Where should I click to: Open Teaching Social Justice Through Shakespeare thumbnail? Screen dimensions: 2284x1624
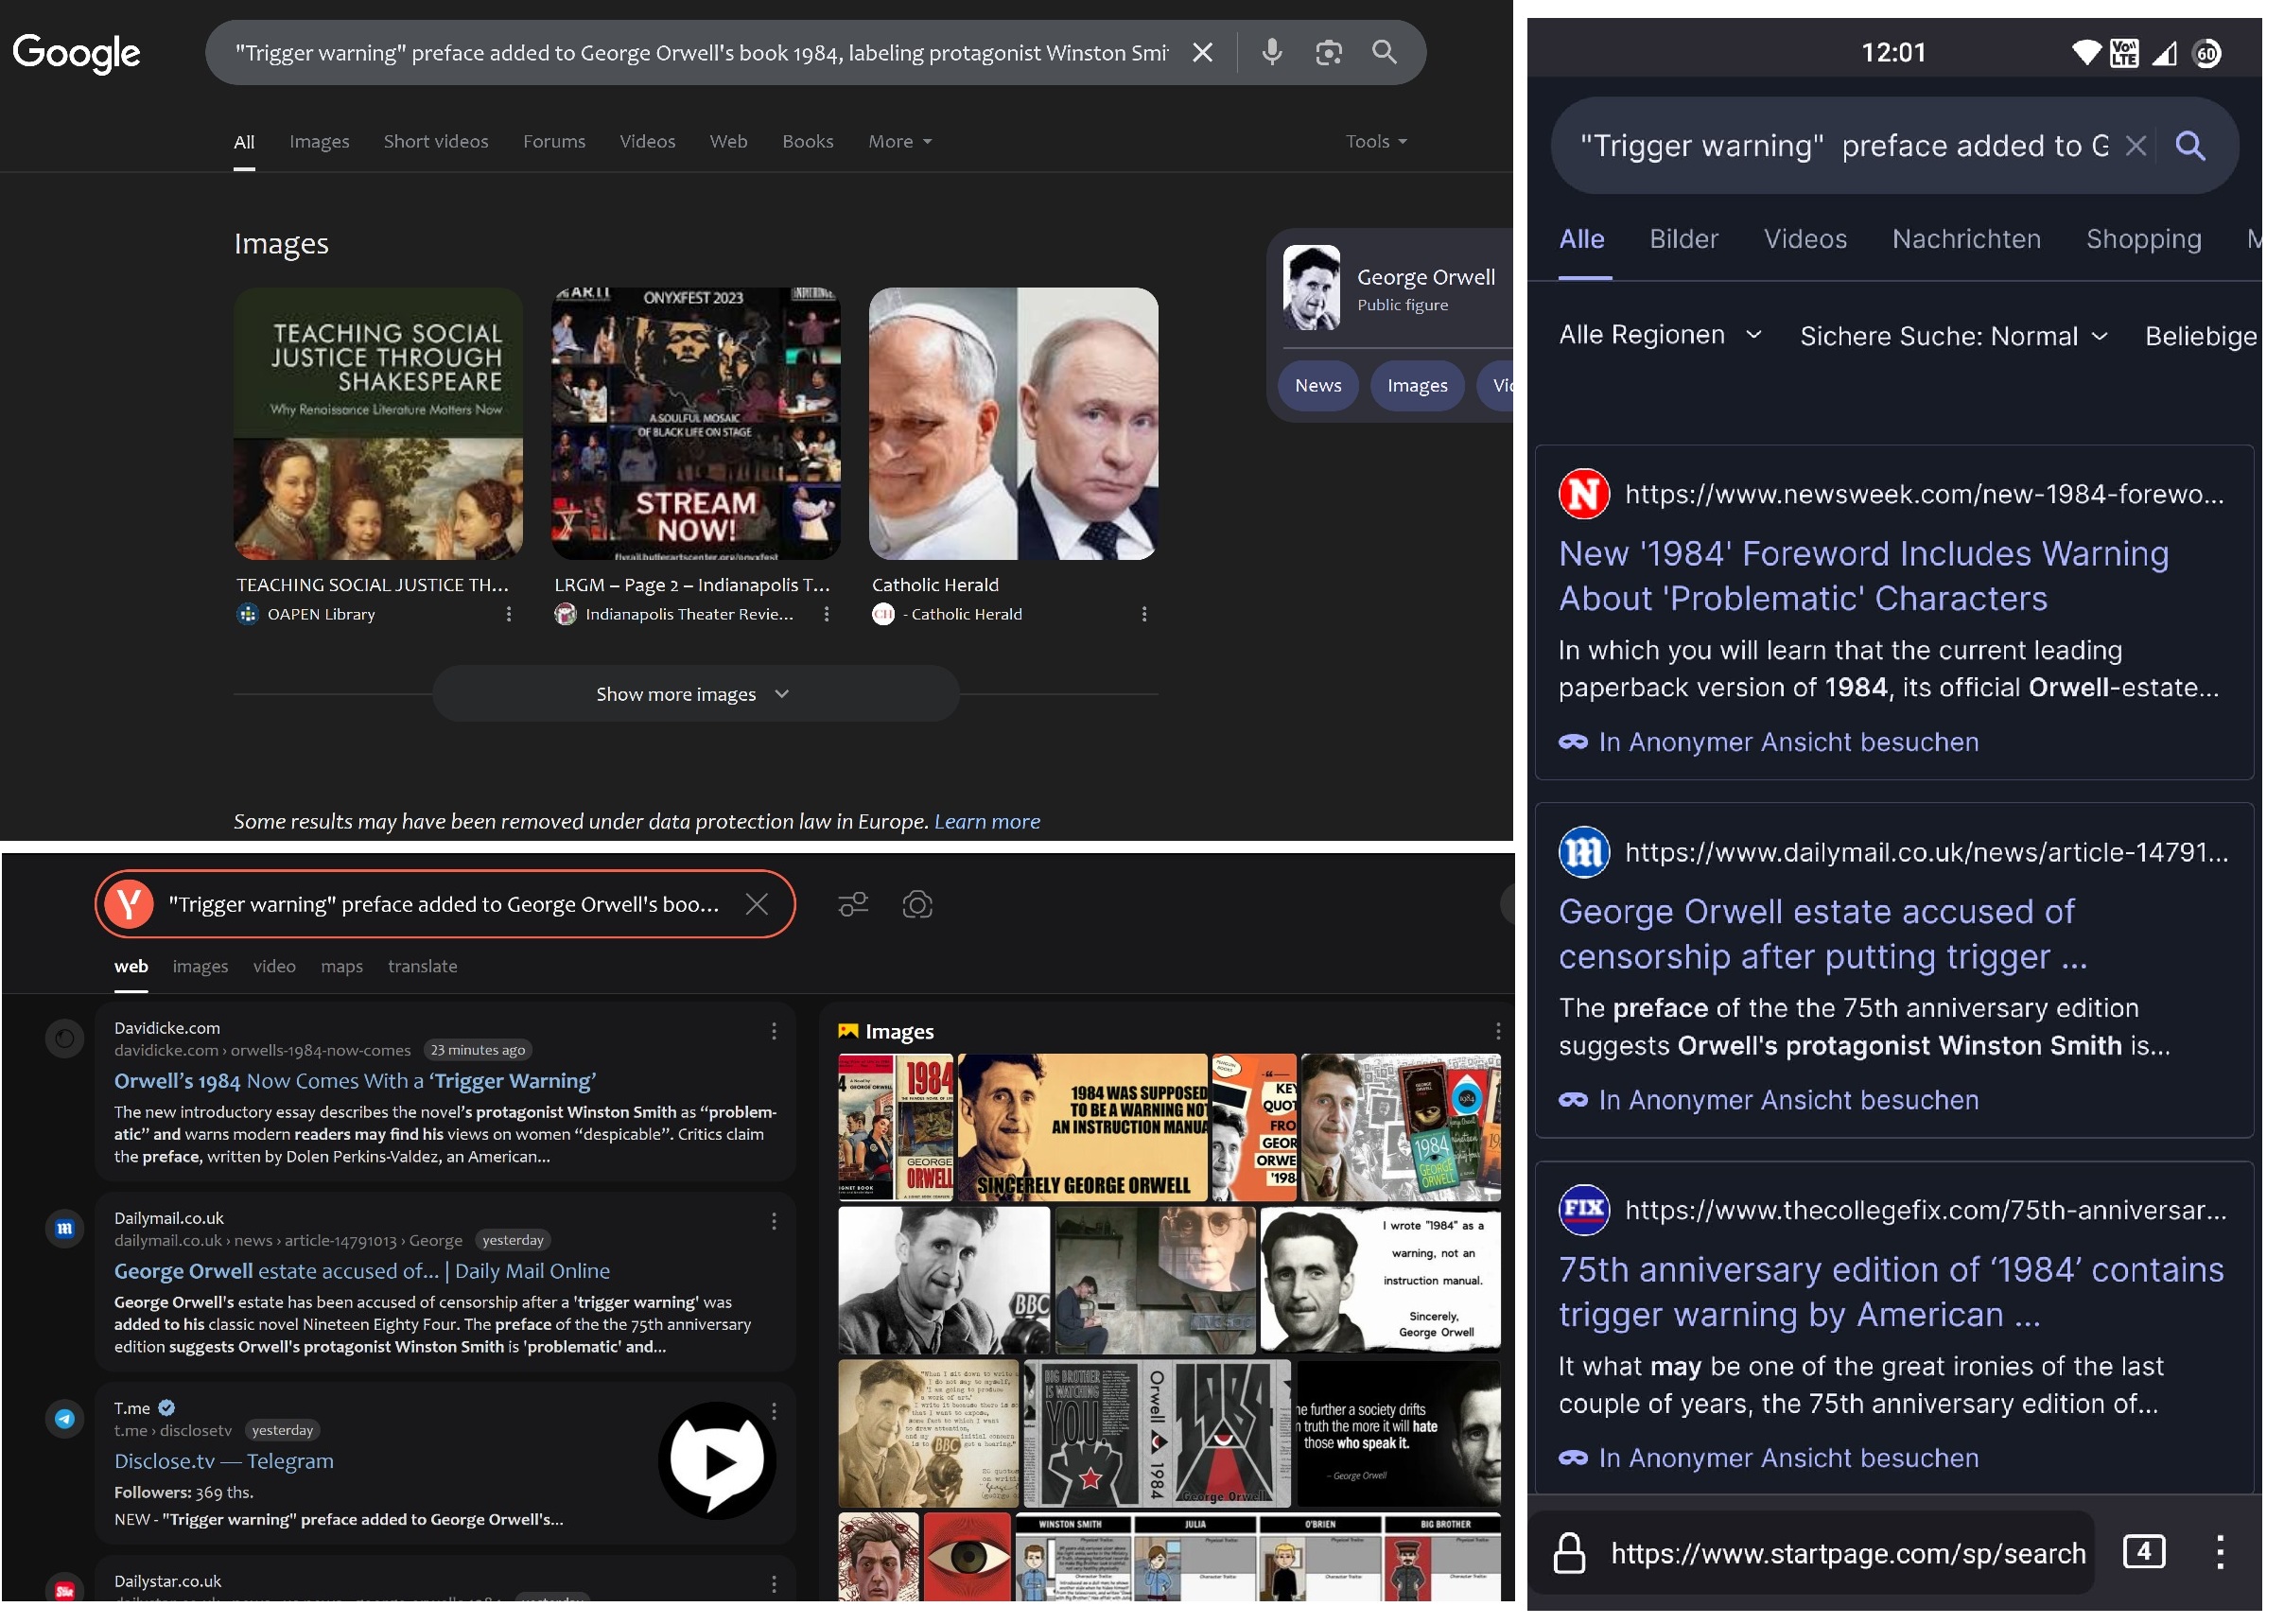(380, 426)
